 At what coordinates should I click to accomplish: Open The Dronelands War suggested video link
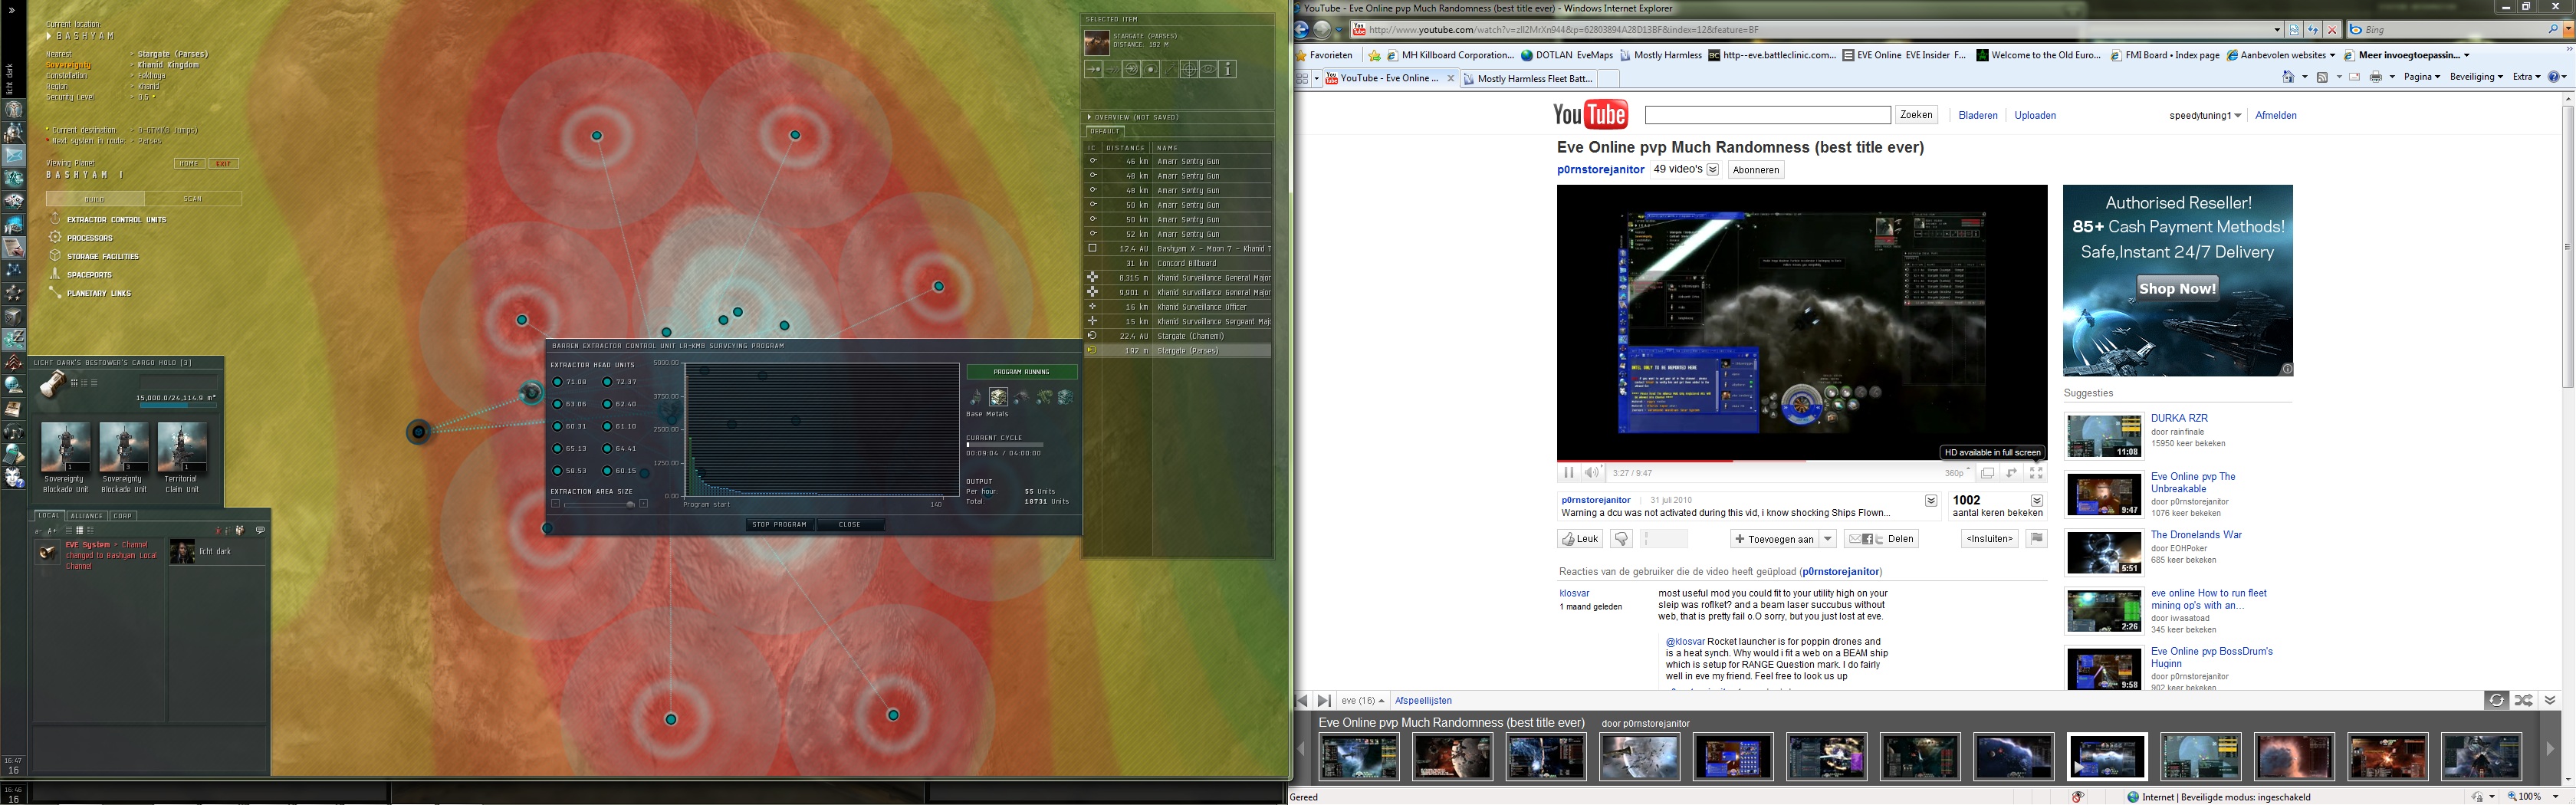(2196, 535)
